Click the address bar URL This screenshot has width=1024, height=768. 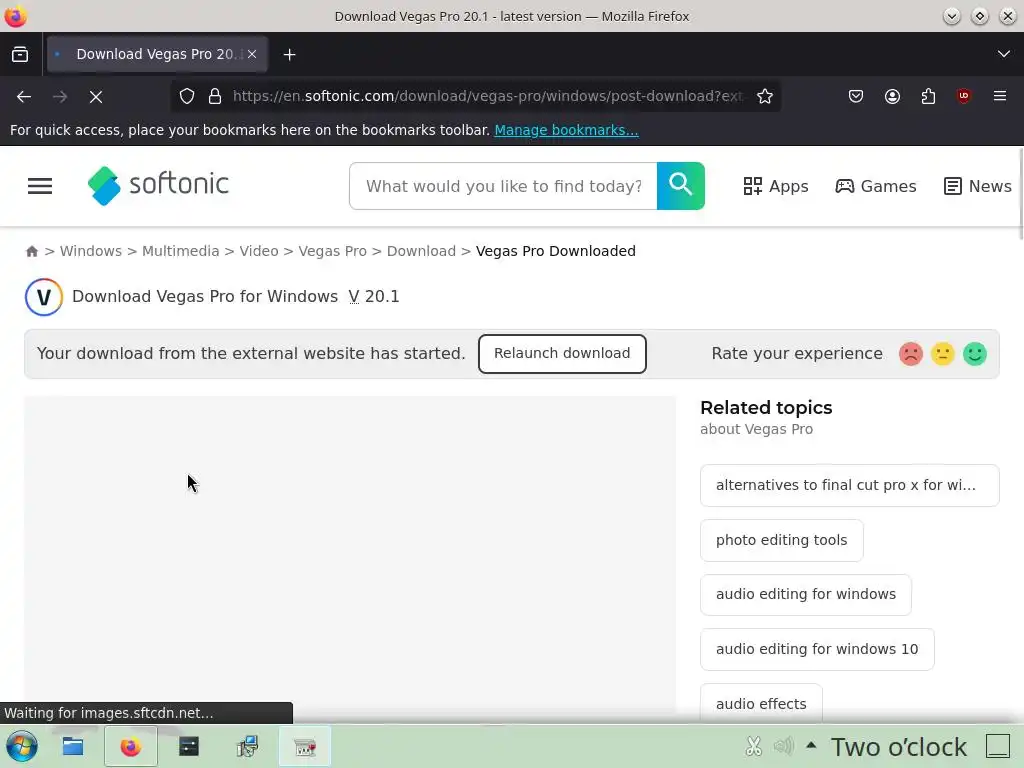[x=488, y=97]
